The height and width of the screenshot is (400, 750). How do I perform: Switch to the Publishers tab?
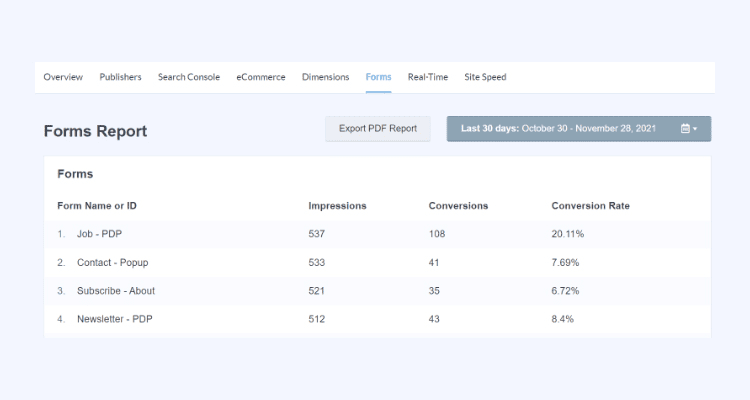click(x=121, y=77)
